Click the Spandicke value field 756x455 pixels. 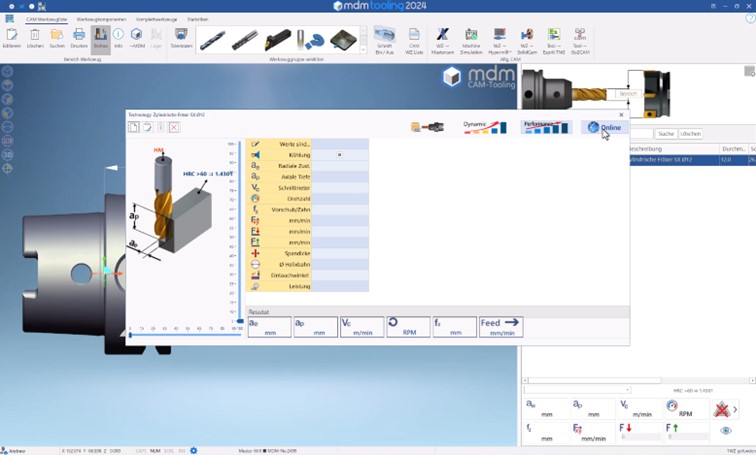[x=340, y=254]
